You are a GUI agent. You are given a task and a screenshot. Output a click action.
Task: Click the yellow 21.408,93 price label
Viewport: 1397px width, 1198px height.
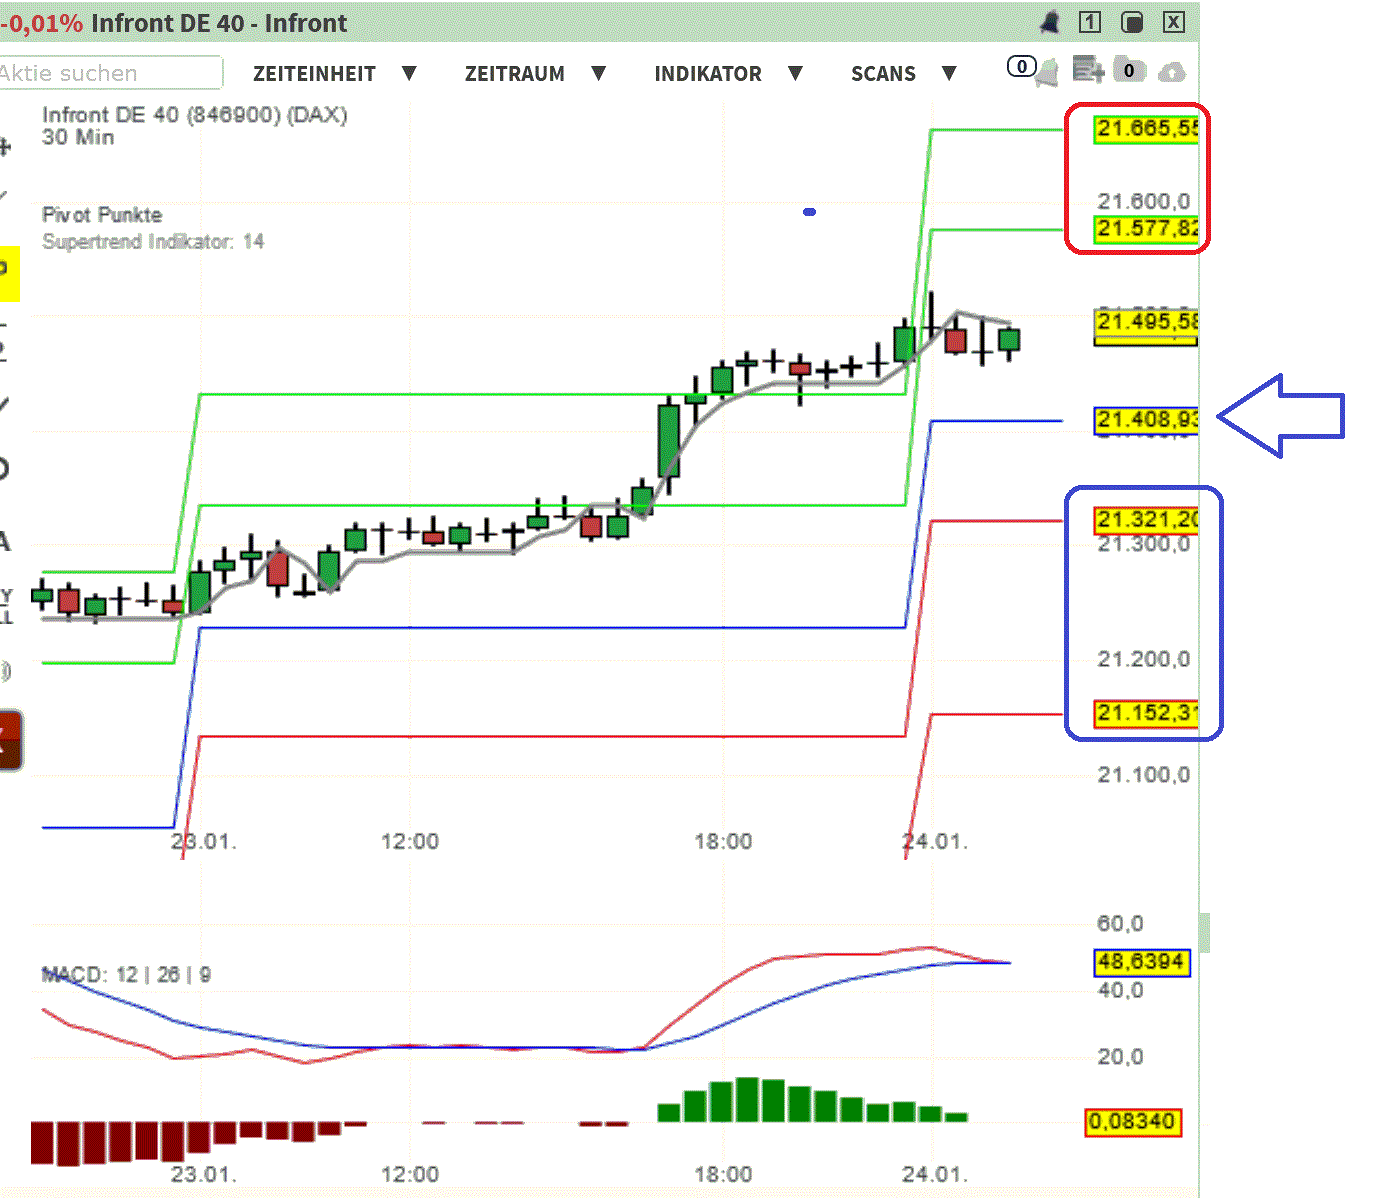[x=1146, y=420]
